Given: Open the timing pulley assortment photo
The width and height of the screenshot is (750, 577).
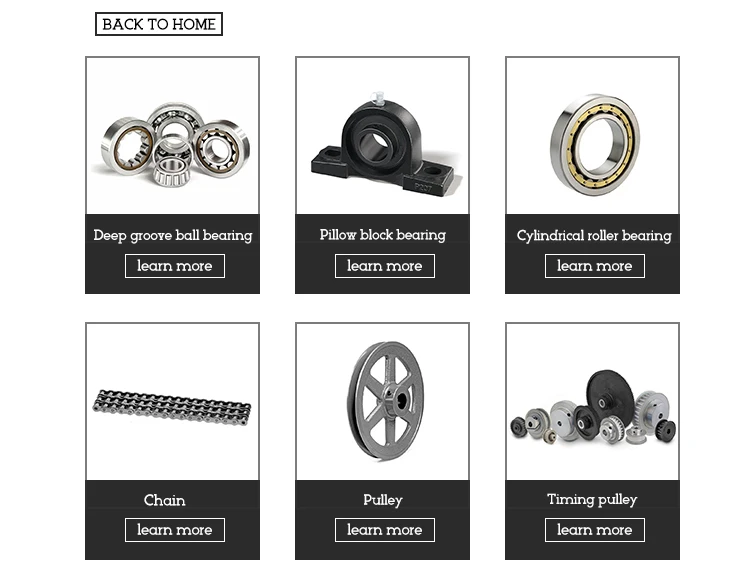Looking at the screenshot, I should (x=592, y=401).
